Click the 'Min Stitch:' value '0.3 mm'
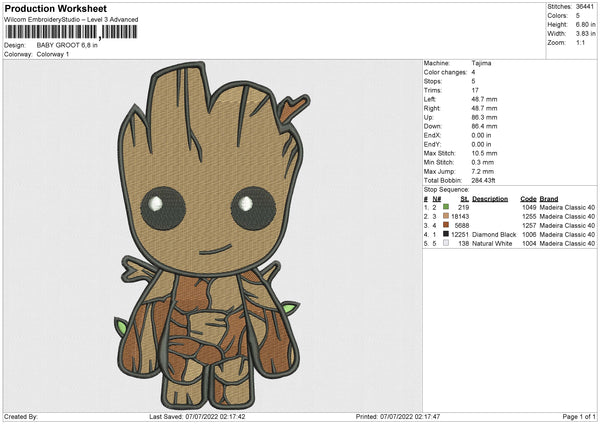Viewport: 600px width, 424px height. (483, 162)
